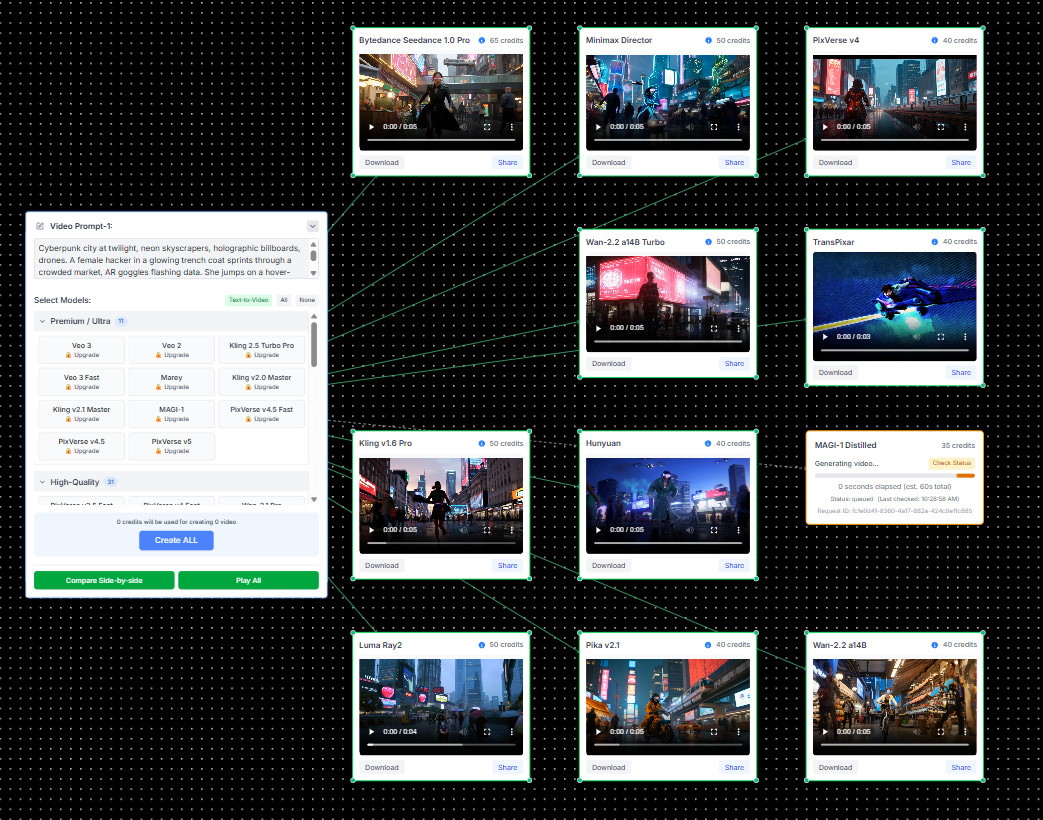This screenshot has height=820, width=1043.
Task: Mute the TransPixar video
Action: [x=917, y=337]
